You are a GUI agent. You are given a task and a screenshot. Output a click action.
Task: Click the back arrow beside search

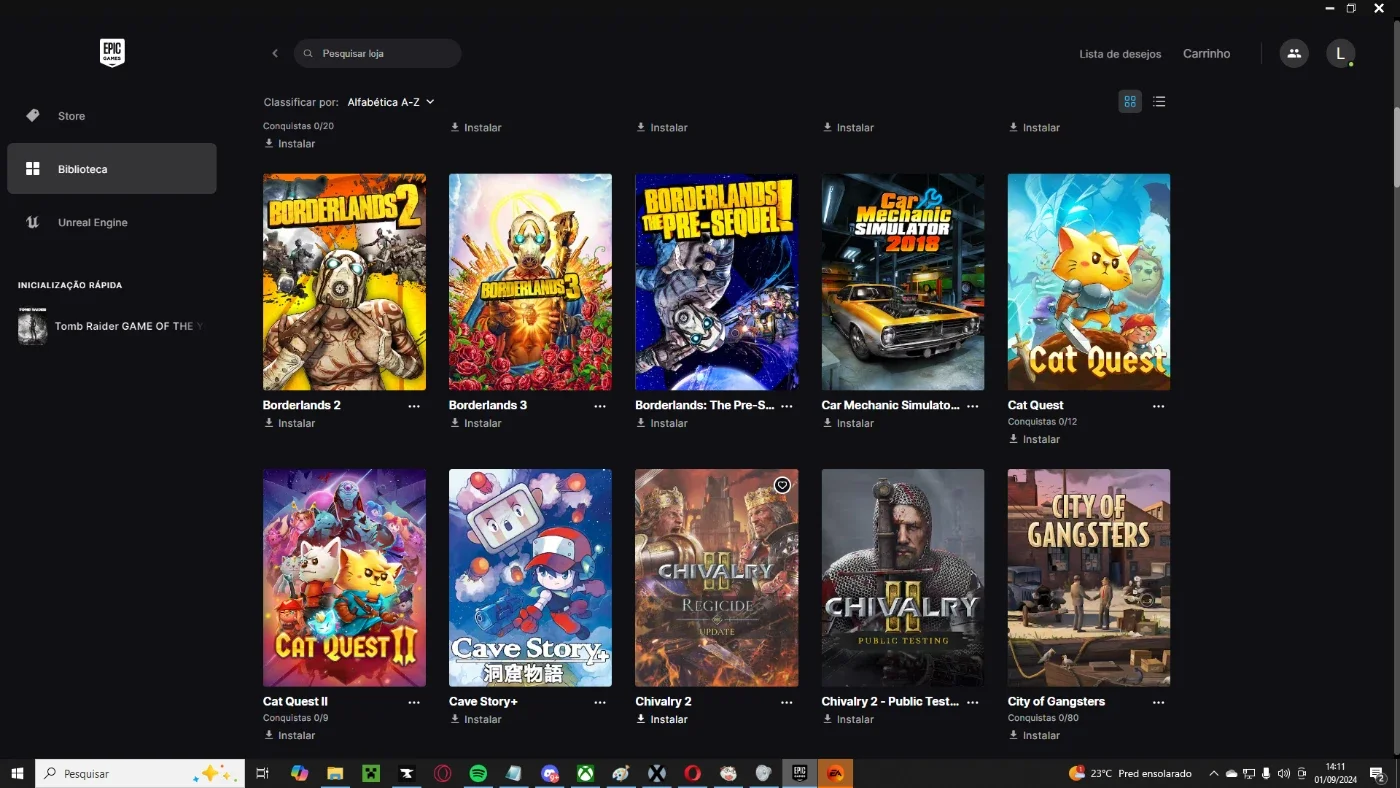click(275, 53)
